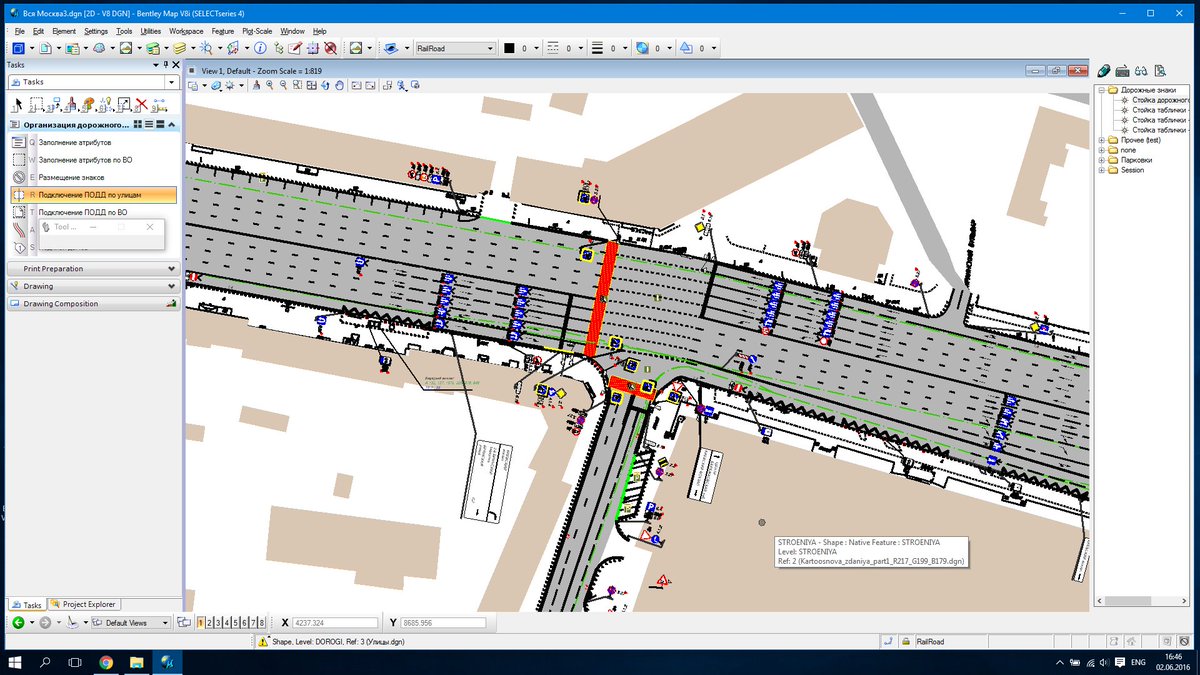Launch Google Chrome from the taskbar
The width and height of the screenshot is (1200, 675).
coord(107,662)
